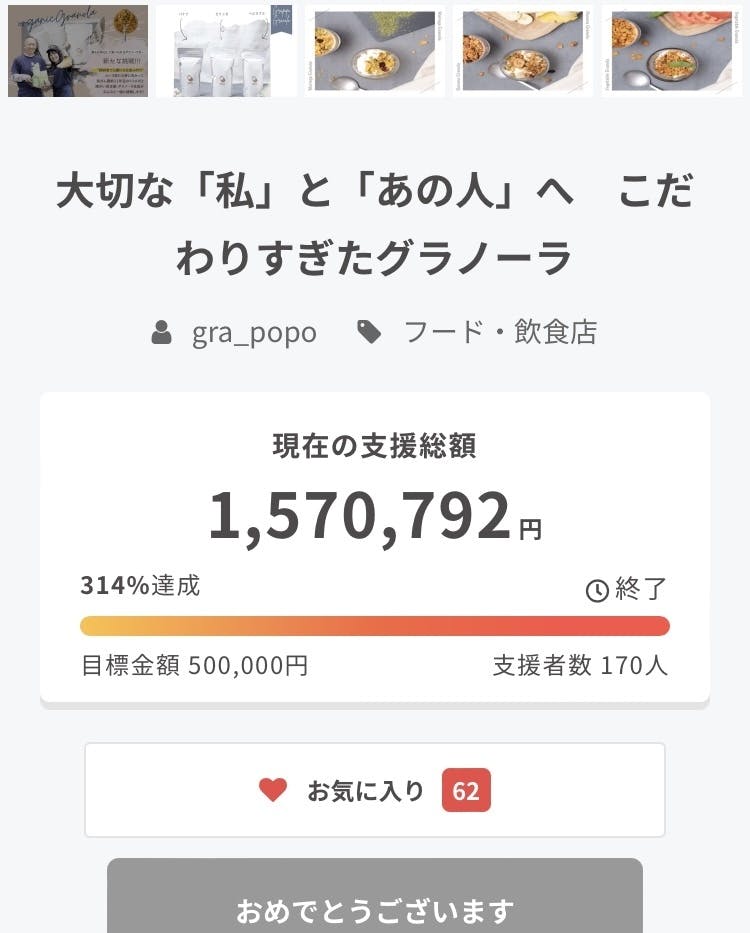The width and height of the screenshot is (750, 933).
Task: Click the clock icon next to 終了
Action: (x=597, y=591)
